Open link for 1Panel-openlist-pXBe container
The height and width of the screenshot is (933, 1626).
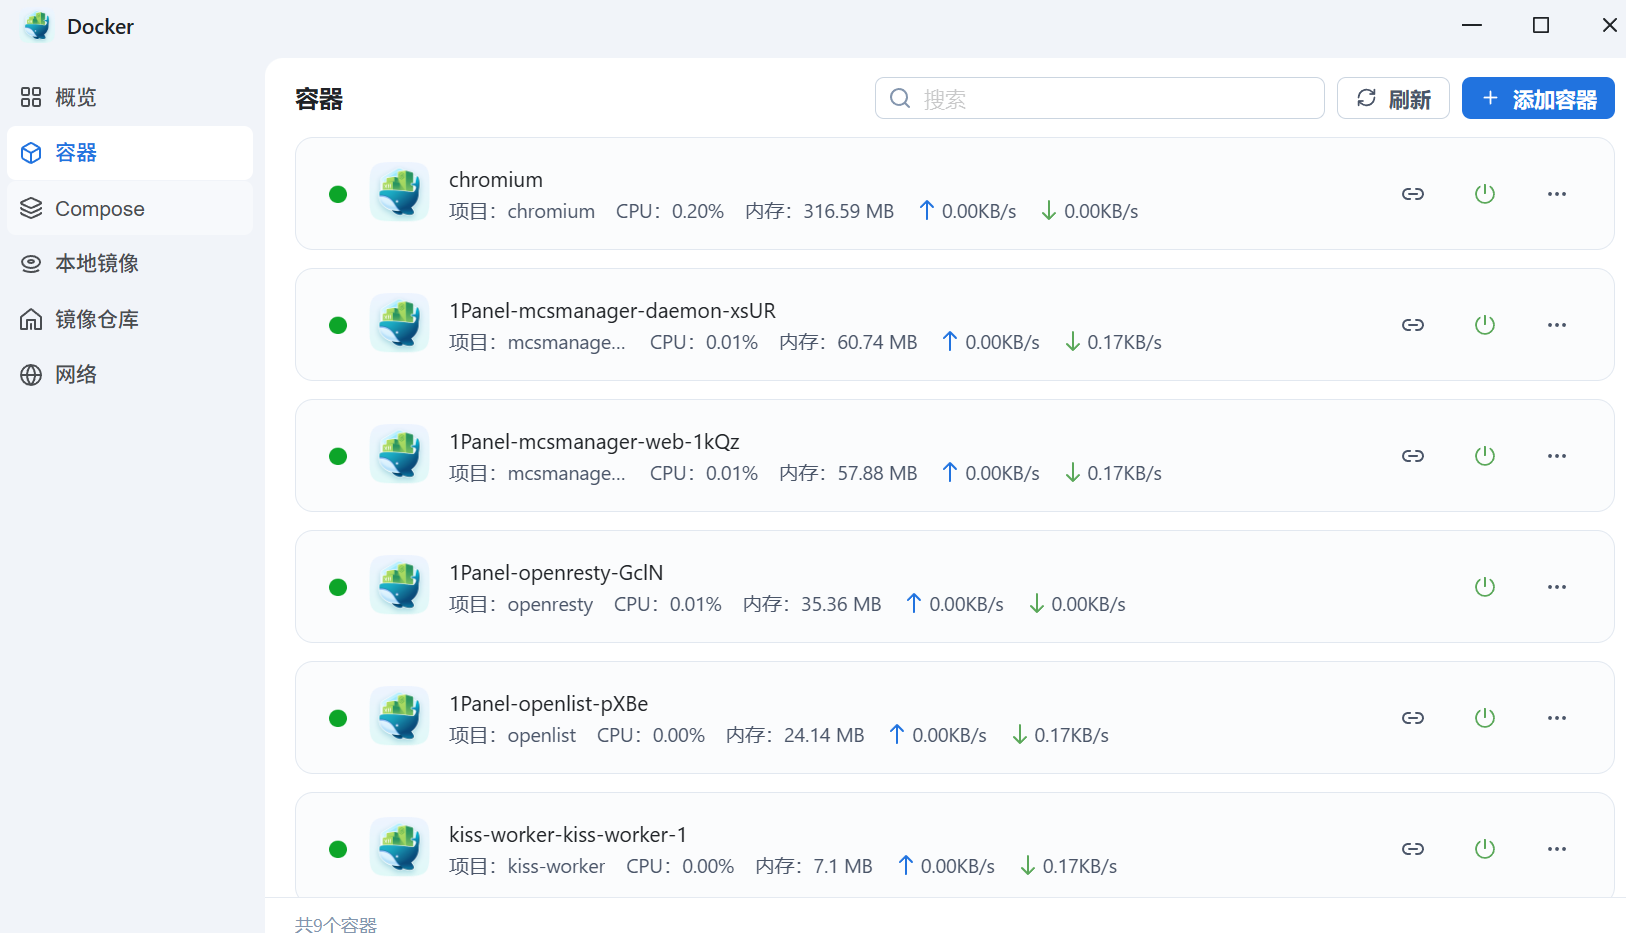coord(1412,718)
